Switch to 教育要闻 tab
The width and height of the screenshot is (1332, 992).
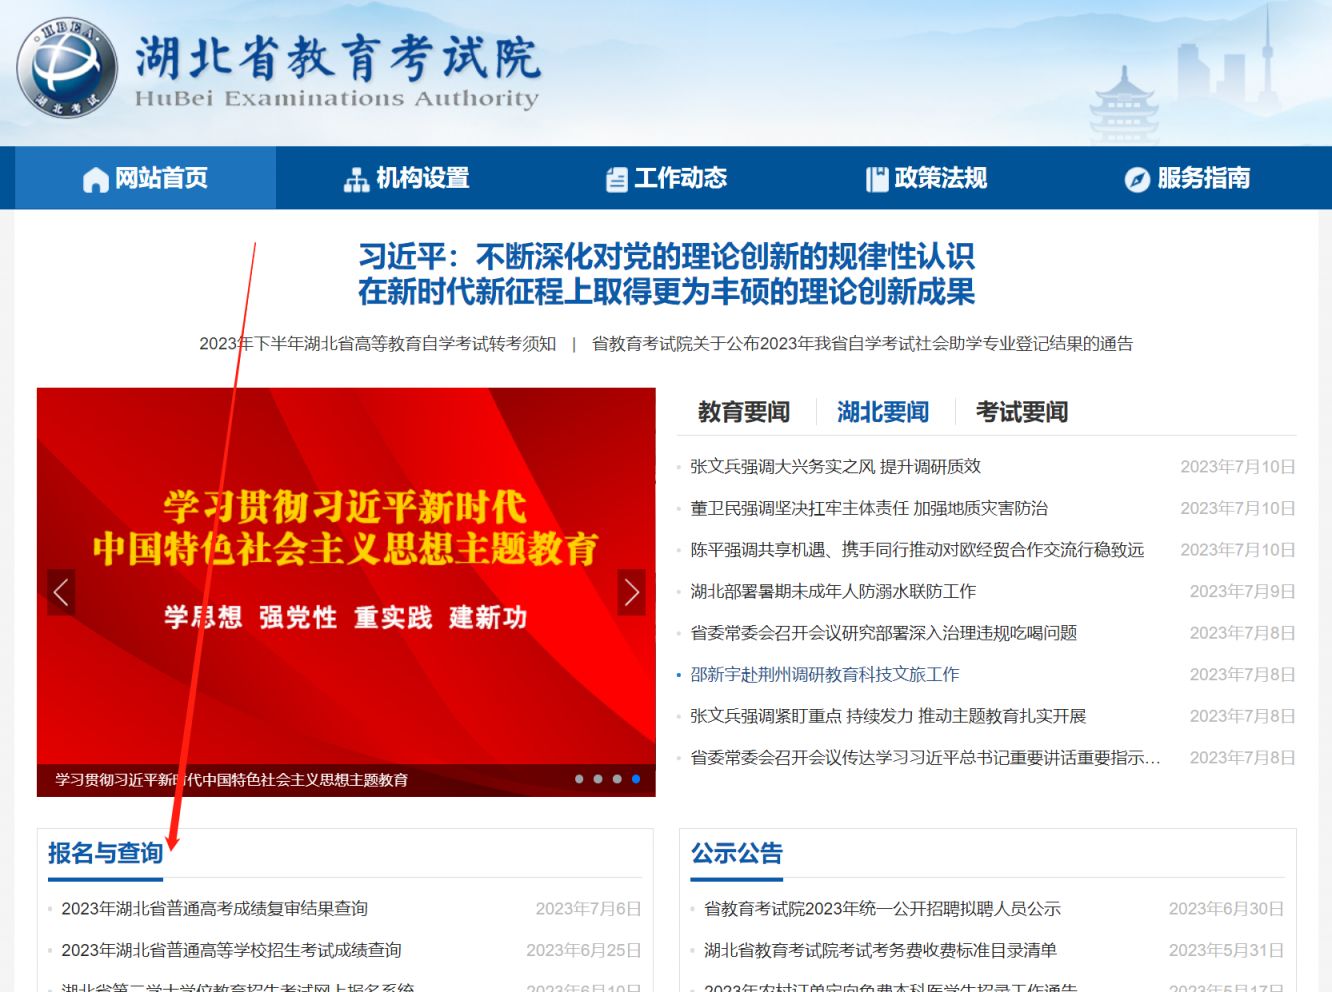tap(744, 412)
